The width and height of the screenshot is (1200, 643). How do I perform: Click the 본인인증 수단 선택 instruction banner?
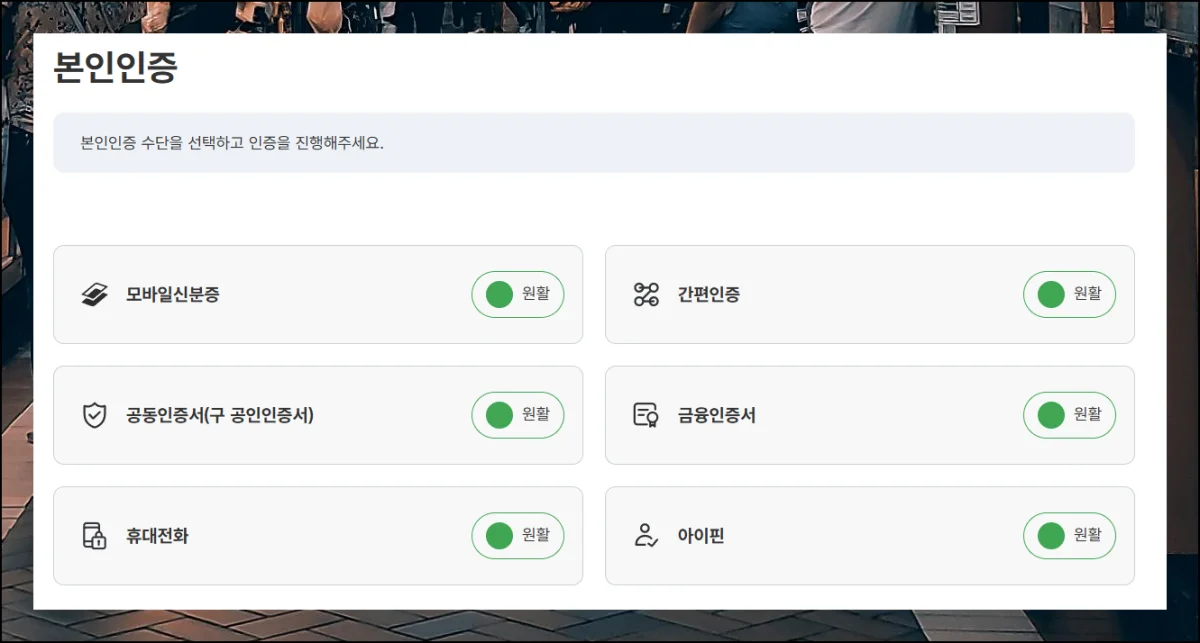pos(594,143)
